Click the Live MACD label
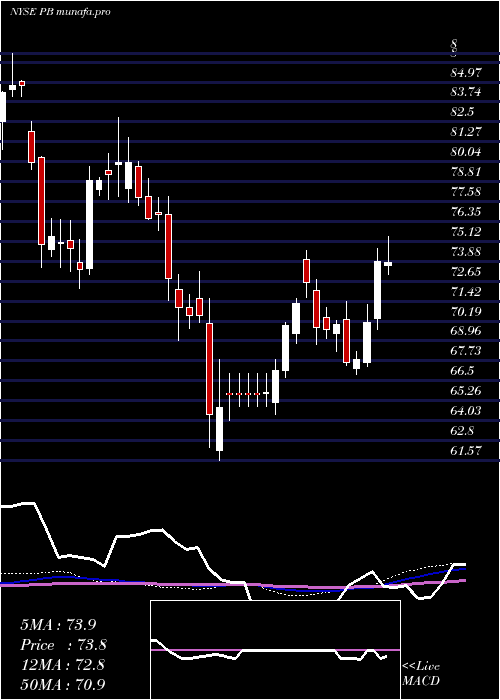The height and width of the screenshot is (700, 500). [421, 674]
